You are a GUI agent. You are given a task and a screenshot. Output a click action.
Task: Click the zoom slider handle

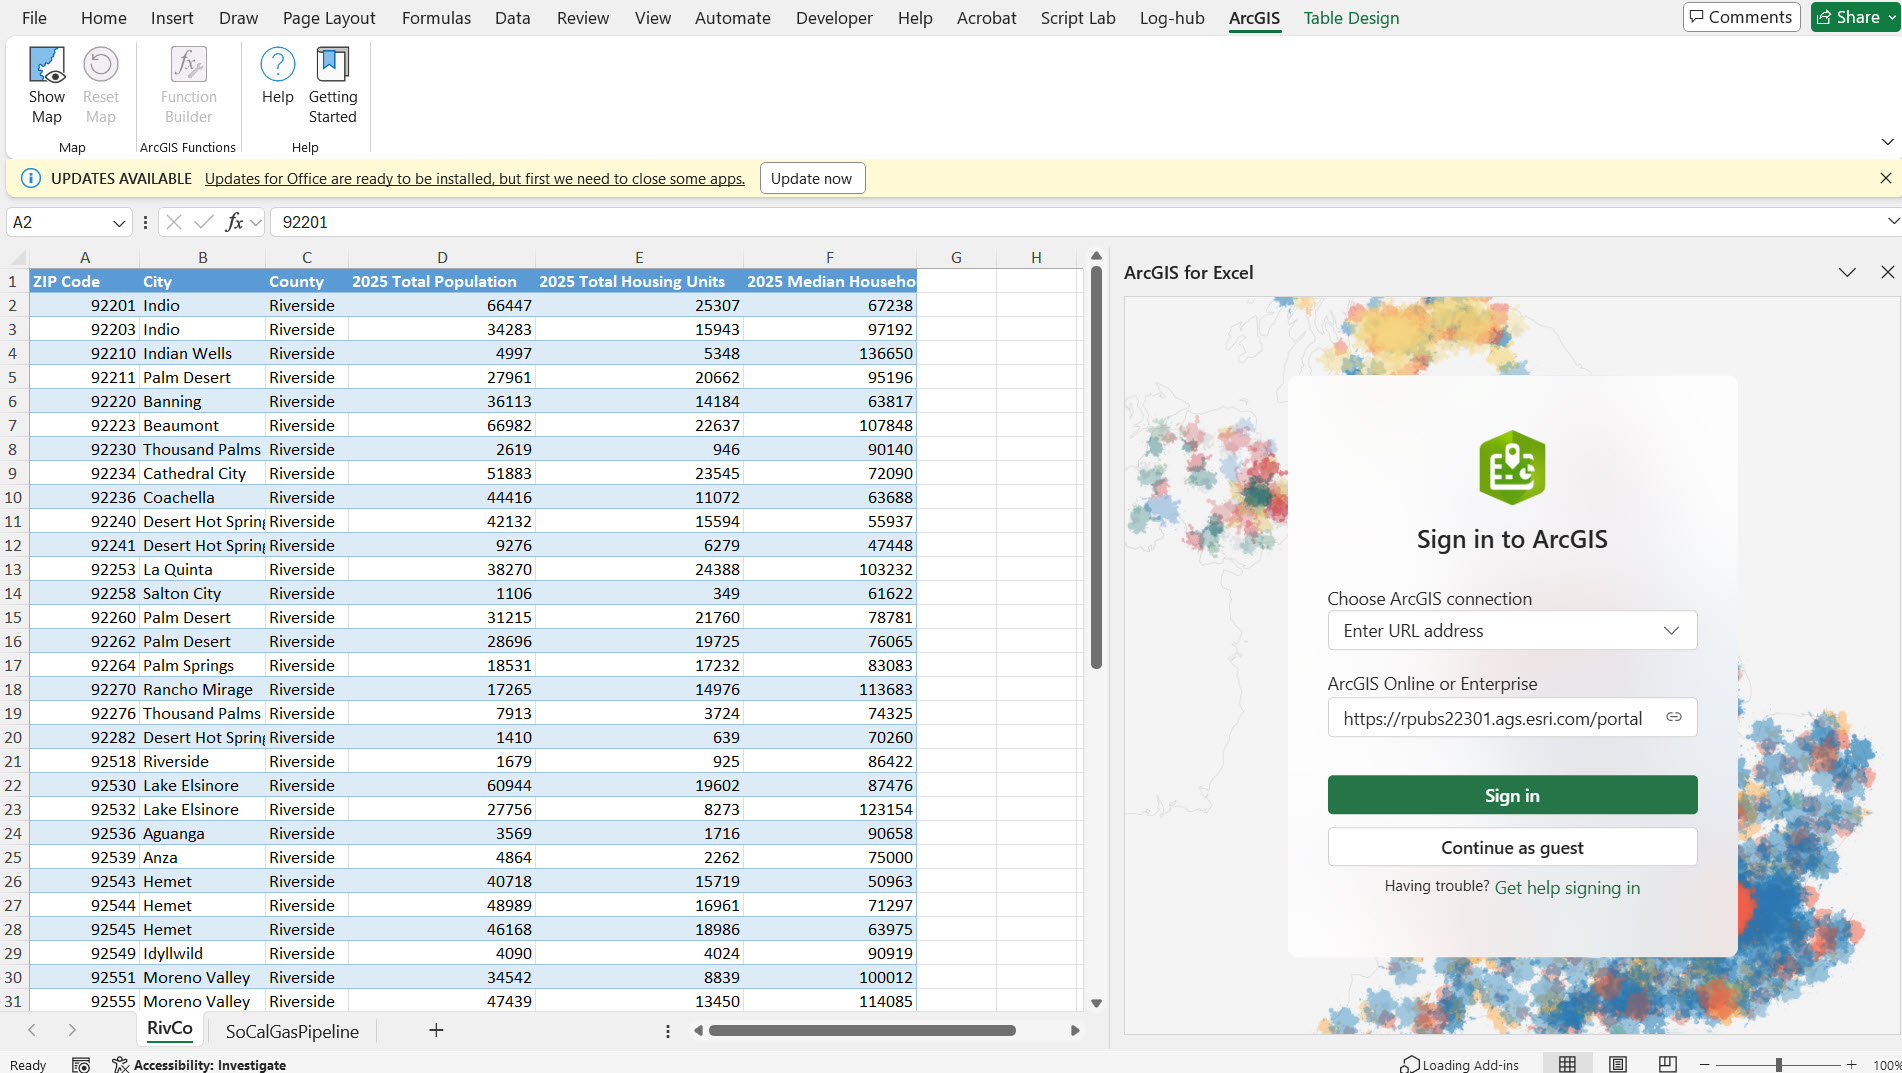[x=1778, y=1065]
